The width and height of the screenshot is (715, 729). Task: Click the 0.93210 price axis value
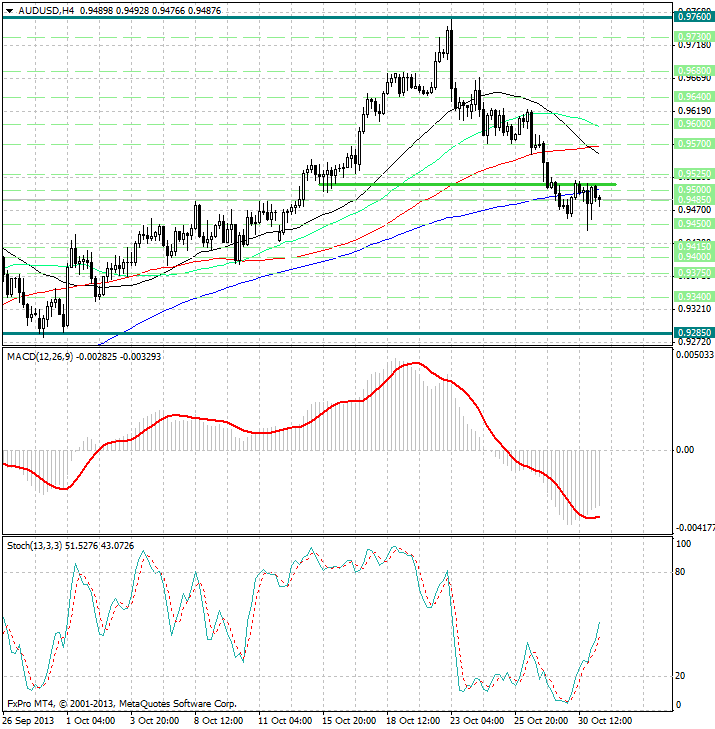point(695,309)
